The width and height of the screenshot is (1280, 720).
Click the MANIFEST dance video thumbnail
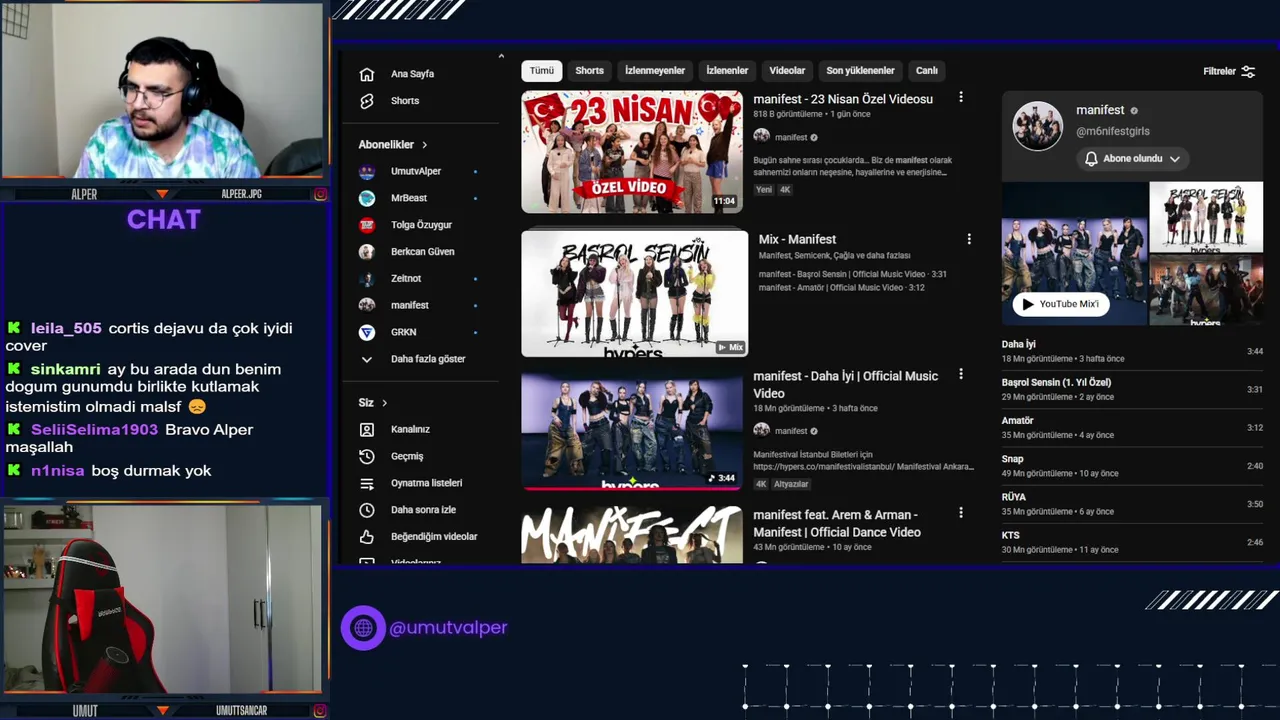pyautogui.click(x=632, y=535)
